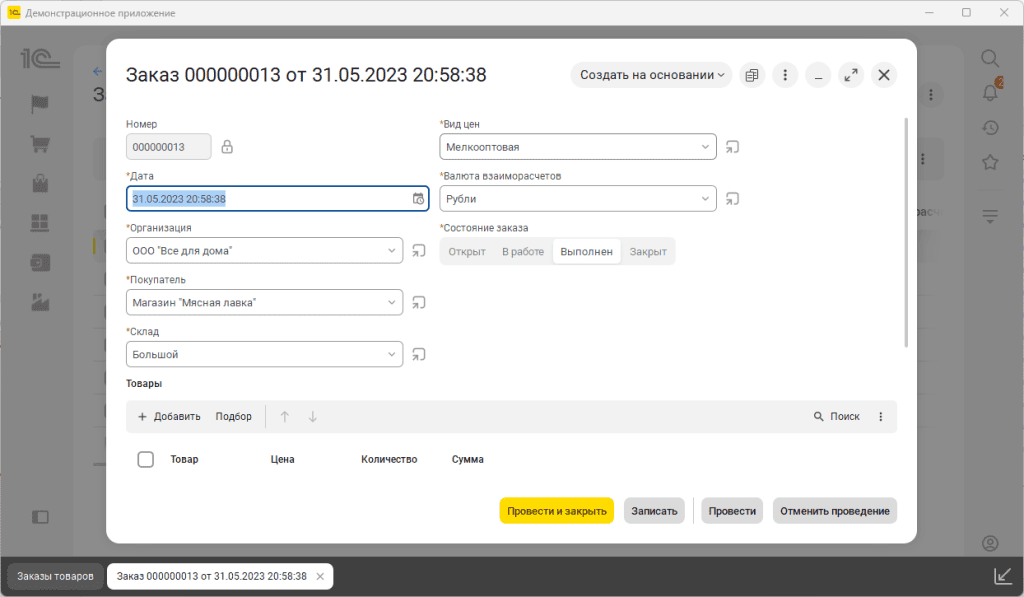1024x597 pixels.
Task: Check the select-all checkbox in the Товары table
Action: (x=146, y=459)
